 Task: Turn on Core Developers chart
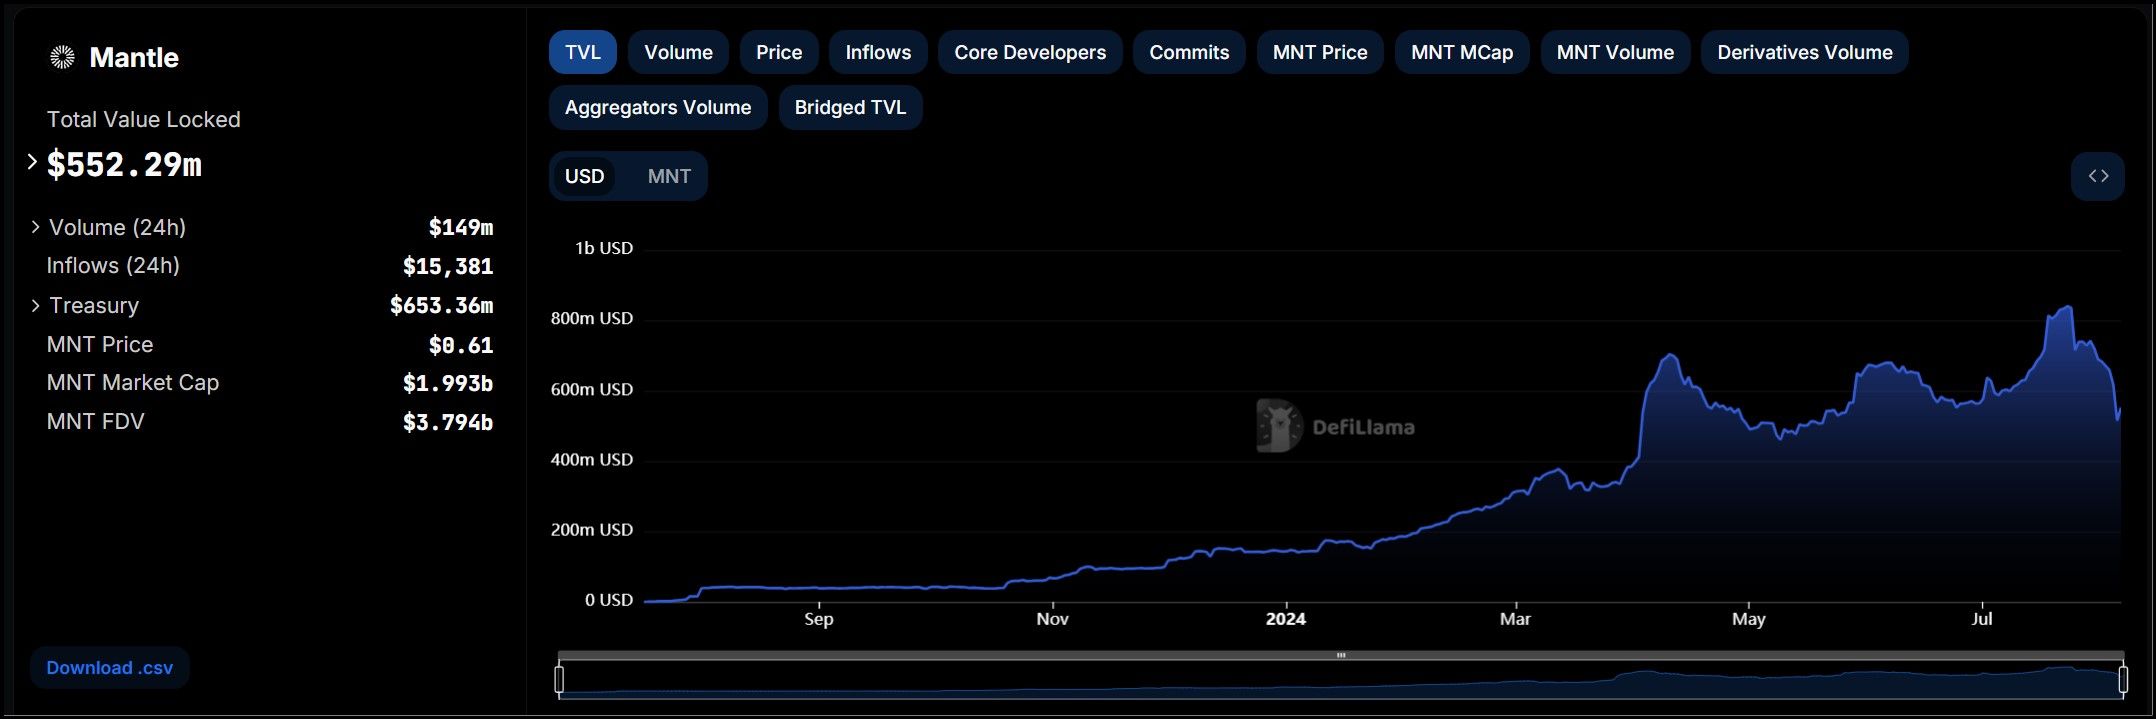click(1029, 53)
